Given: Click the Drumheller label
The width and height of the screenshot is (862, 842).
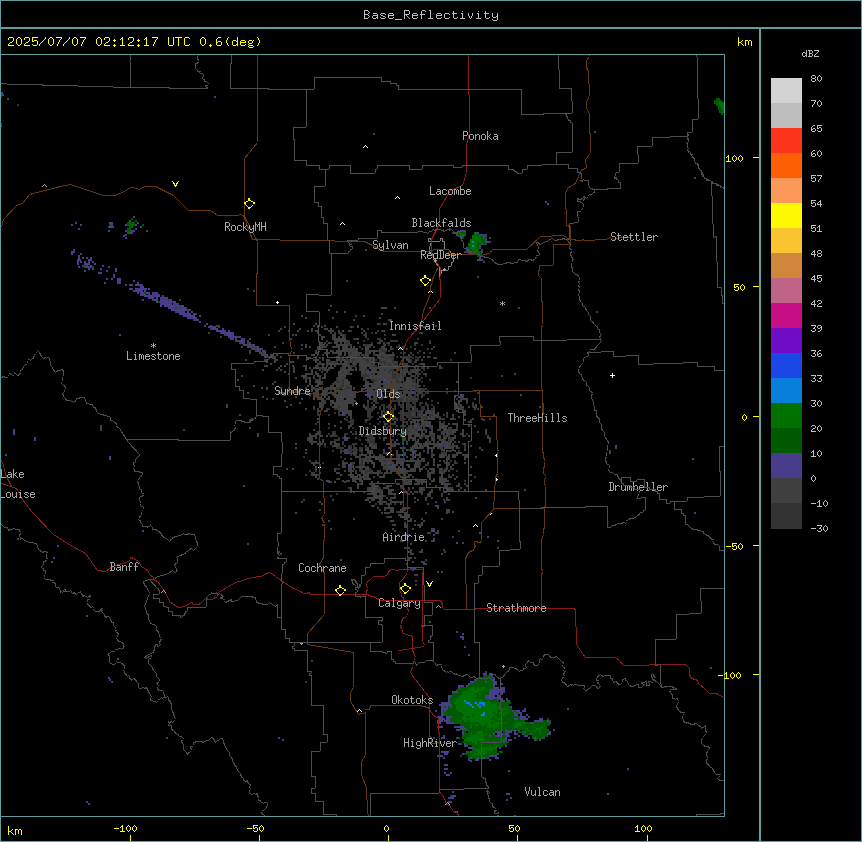Looking at the screenshot, I should (638, 487).
